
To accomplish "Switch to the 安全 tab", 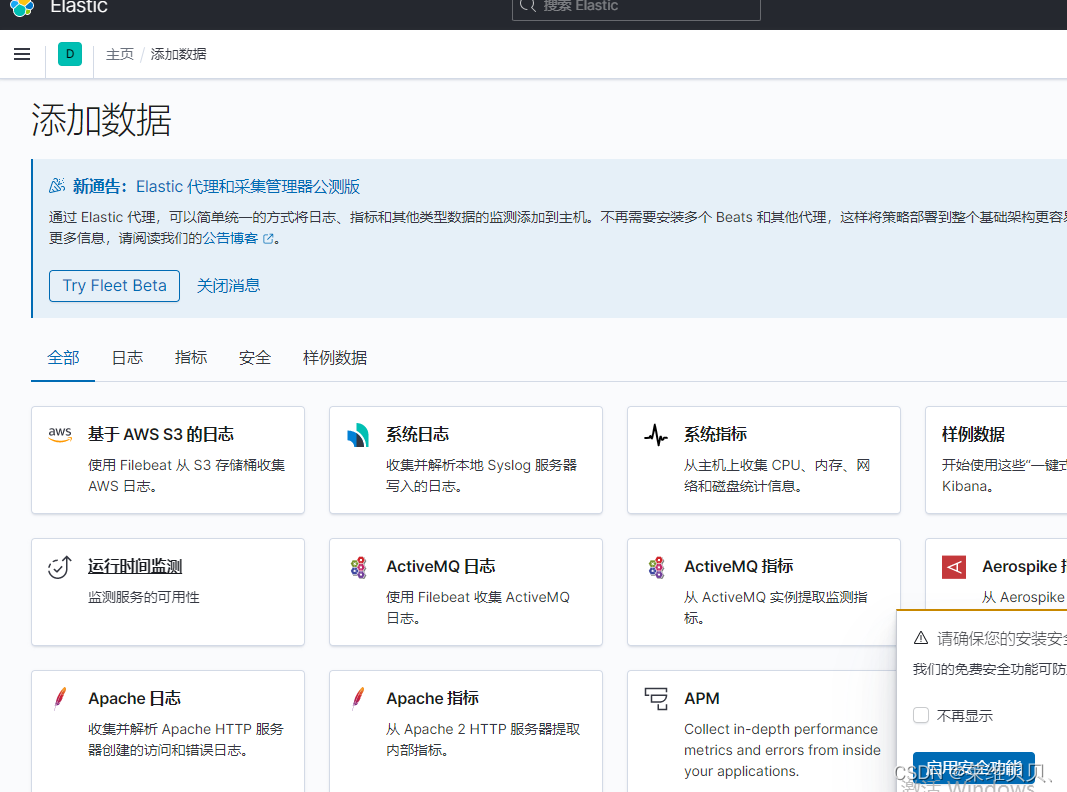I will pos(255,358).
